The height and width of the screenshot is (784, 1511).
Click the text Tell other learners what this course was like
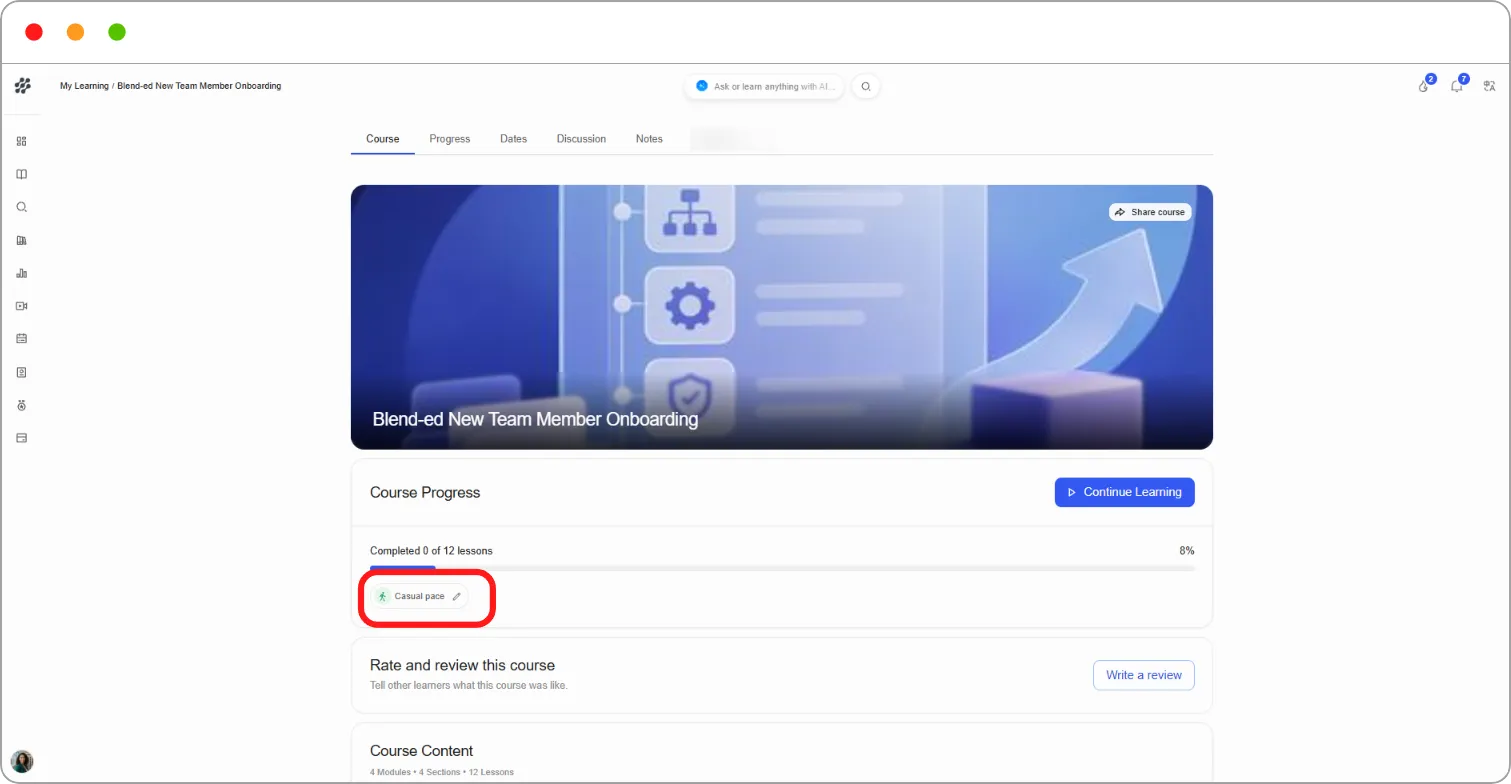469,686
